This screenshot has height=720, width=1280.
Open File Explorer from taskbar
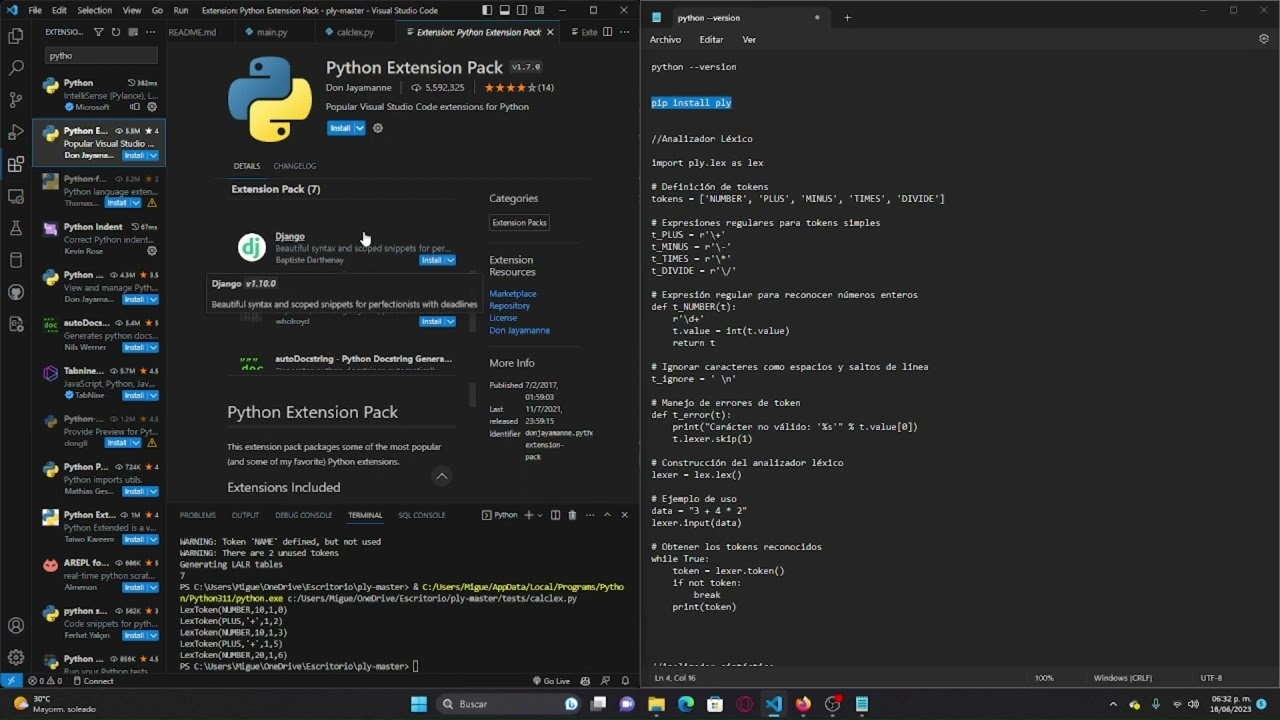(x=656, y=704)
